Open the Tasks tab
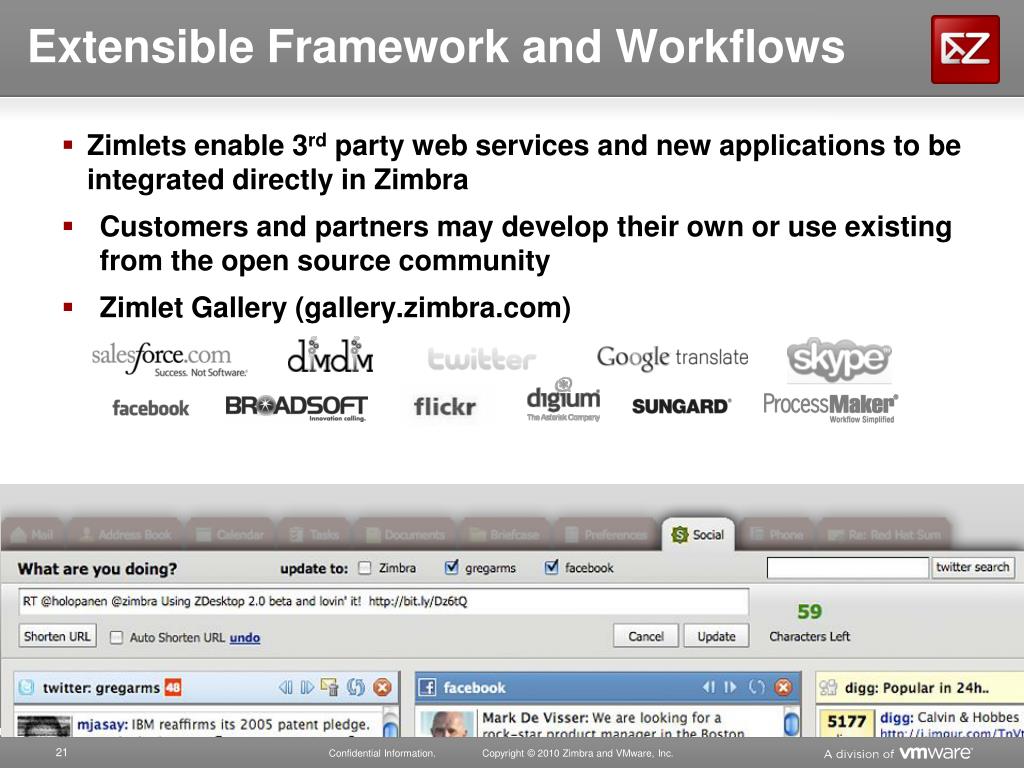 pyautogui.click(x=315, y=534)
